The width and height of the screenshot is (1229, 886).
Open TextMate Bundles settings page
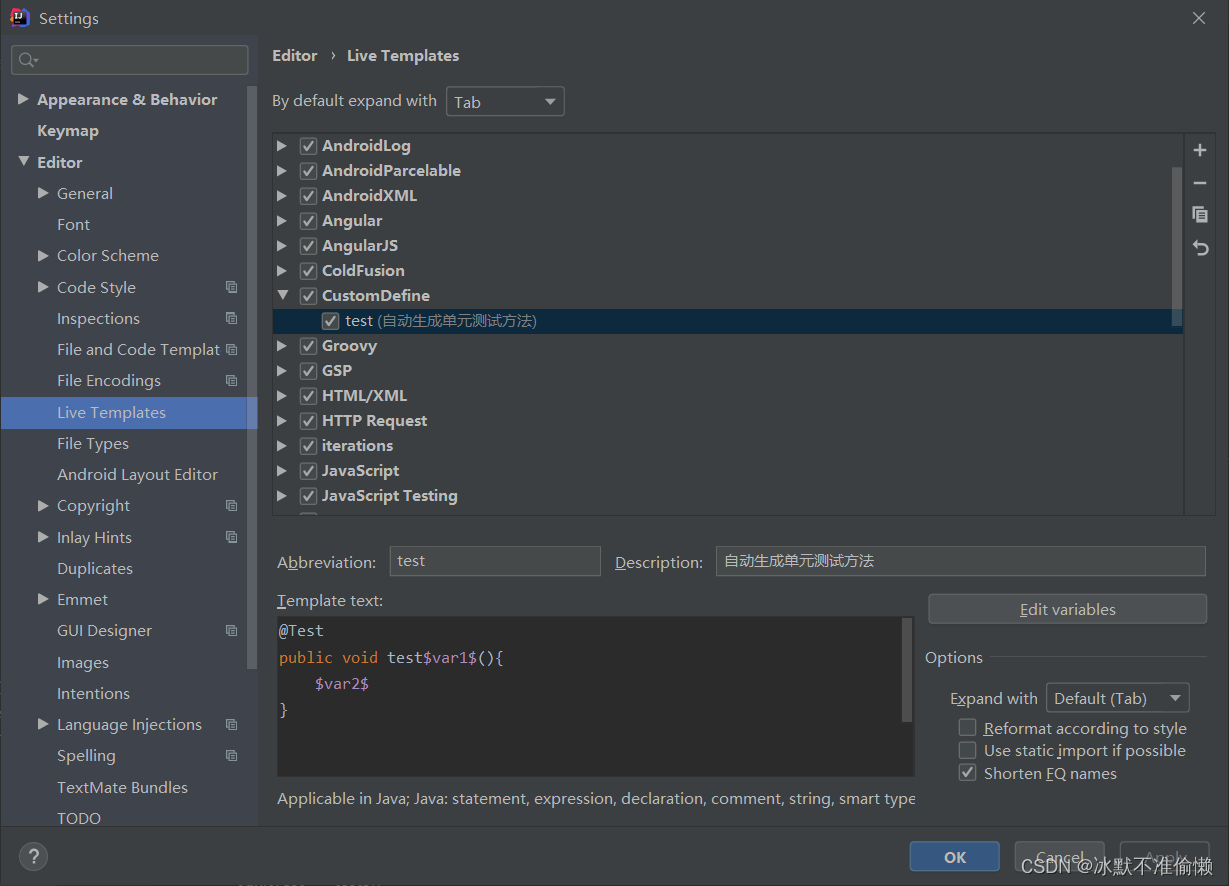click(x=122, y=787)
